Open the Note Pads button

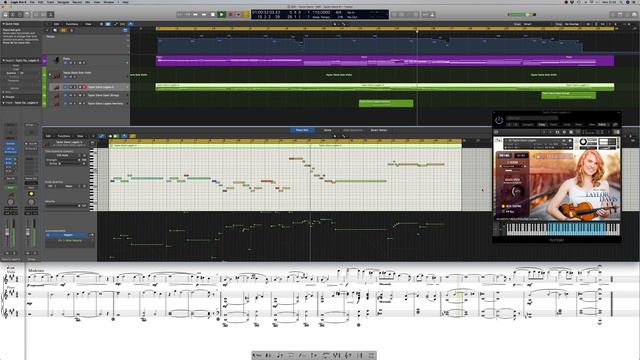[x=620, y=14]
